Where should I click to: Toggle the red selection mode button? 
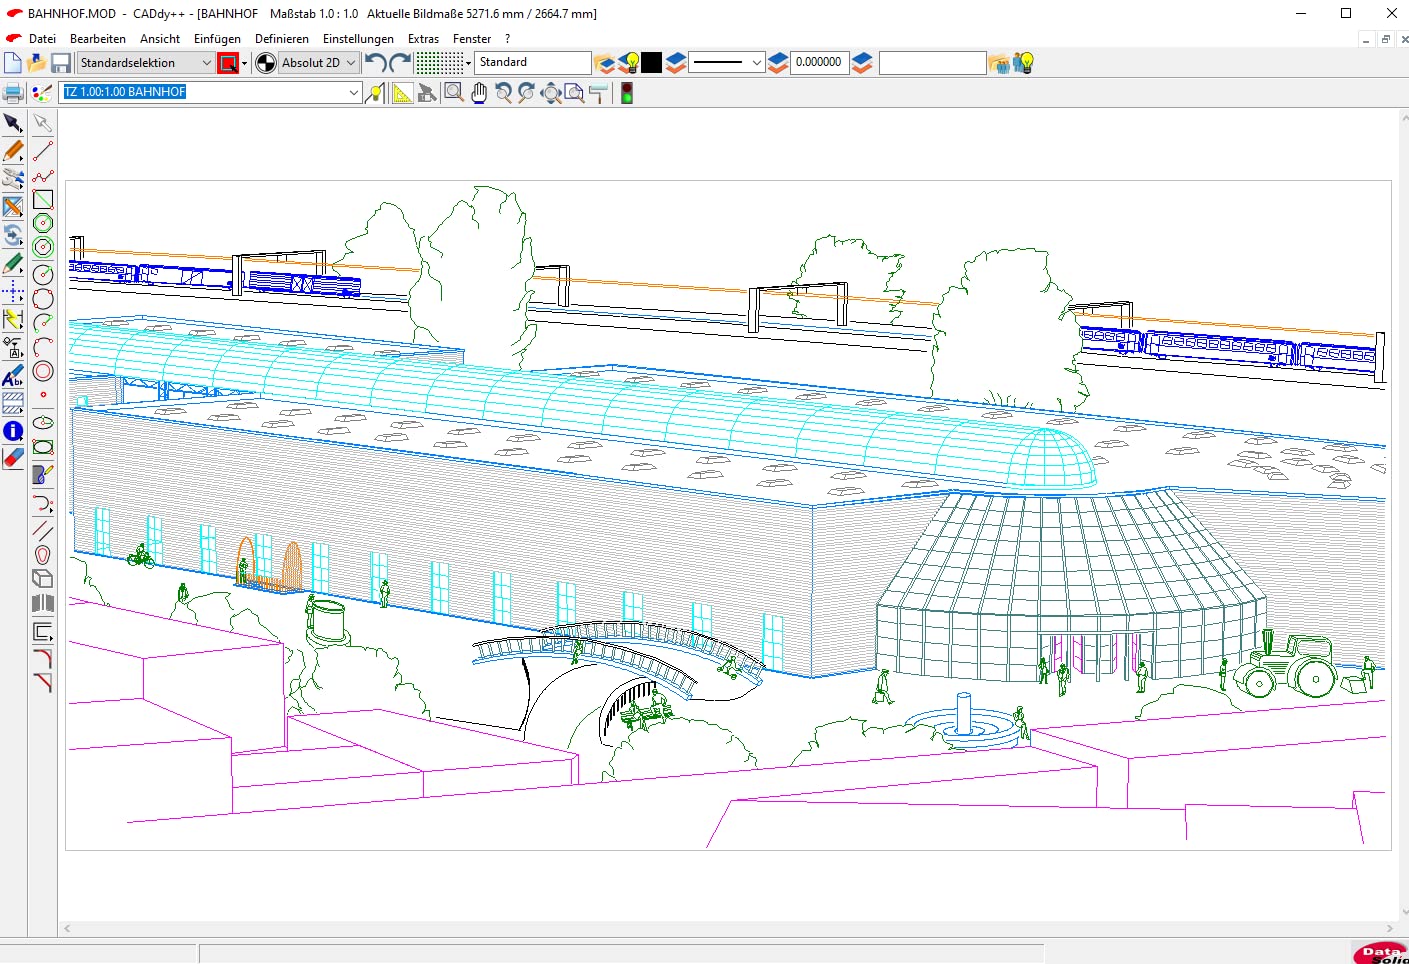(228, 63)
